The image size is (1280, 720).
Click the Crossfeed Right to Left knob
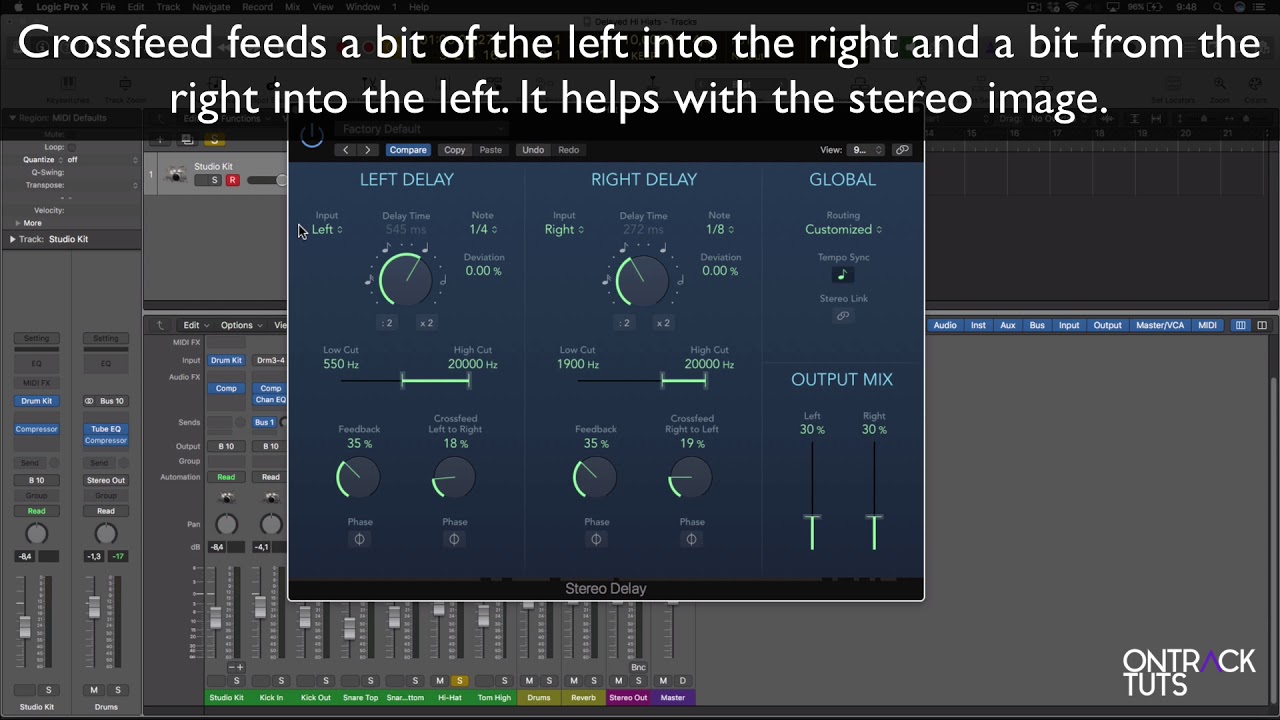click(x=691, y=478)
